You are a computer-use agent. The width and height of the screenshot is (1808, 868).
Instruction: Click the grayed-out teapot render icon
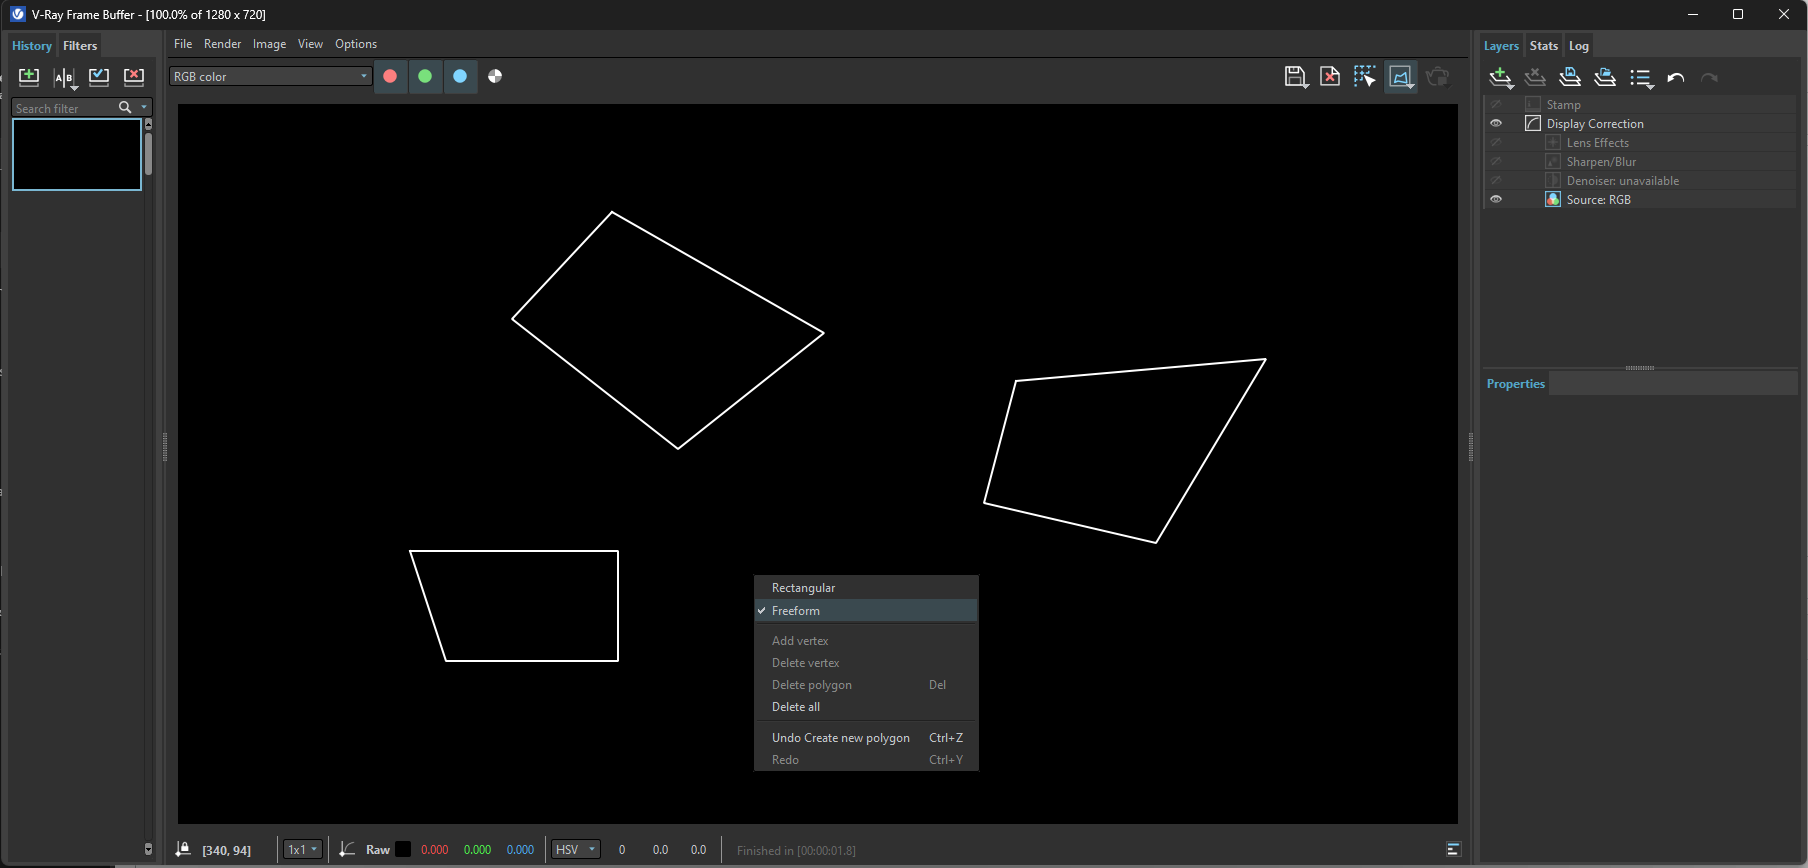(1438, 77)
